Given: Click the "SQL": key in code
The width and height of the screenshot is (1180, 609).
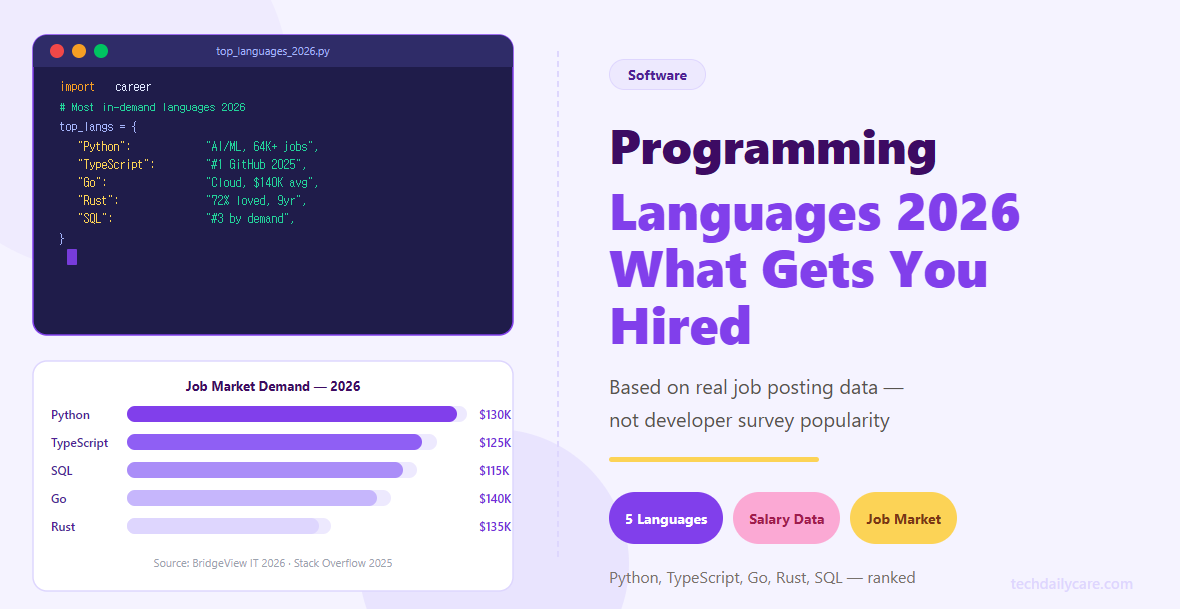Looking at the screenshot, I should tap(95, 218).
